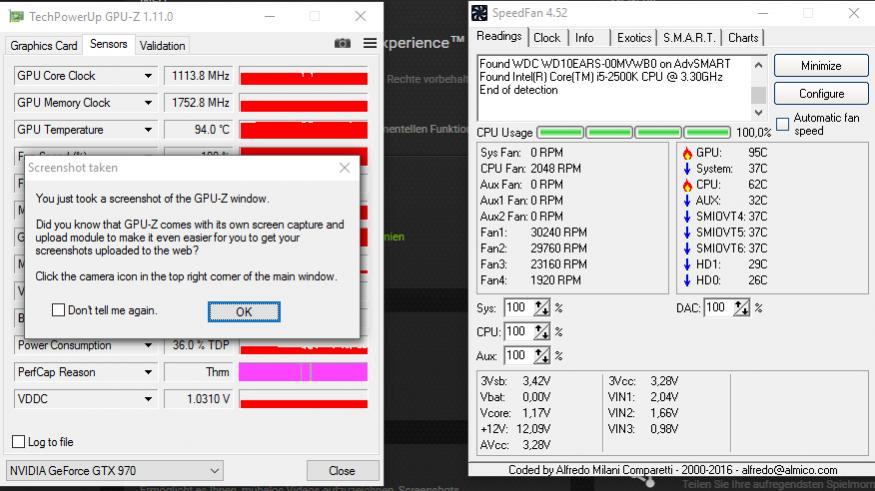Click the 1113.8 MHz core clock value

point(198,76)
